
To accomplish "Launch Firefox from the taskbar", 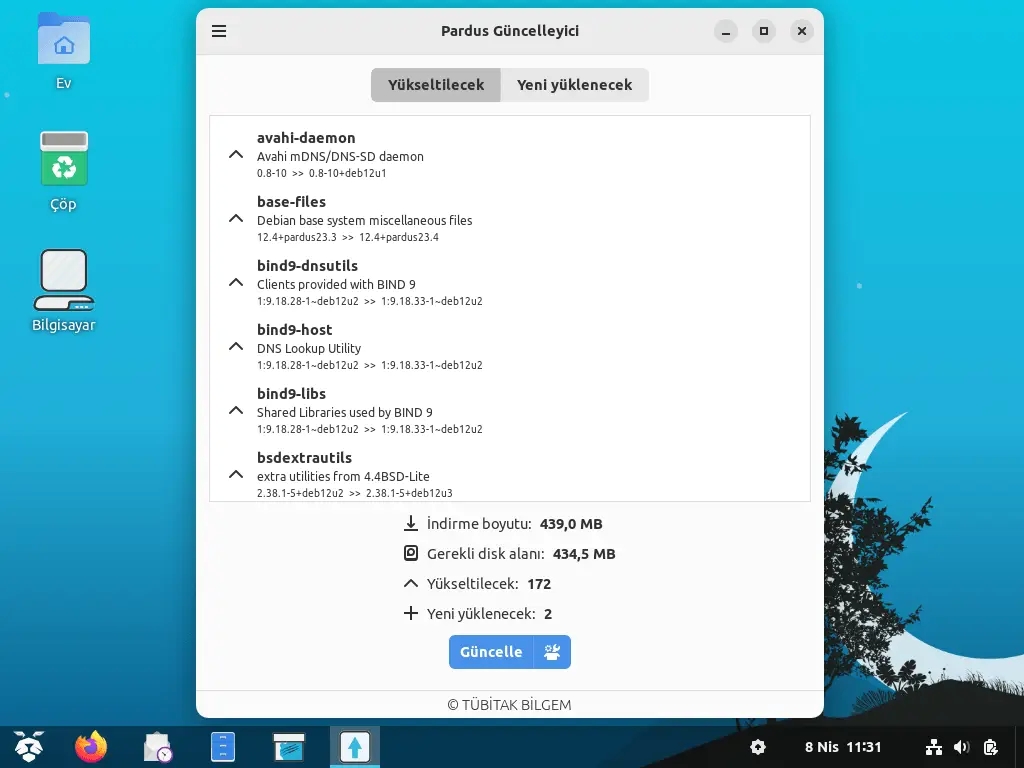I will (x=91, y=746).
